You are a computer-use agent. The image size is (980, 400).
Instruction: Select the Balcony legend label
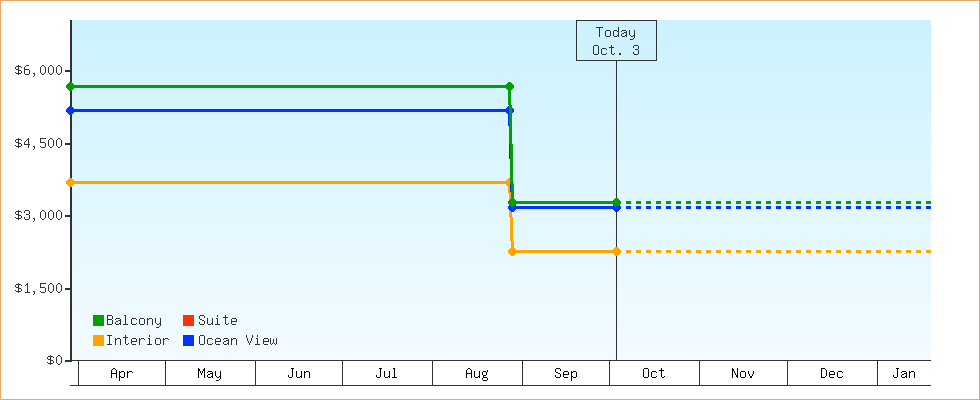pyautogui.click(x=133, y=321)
